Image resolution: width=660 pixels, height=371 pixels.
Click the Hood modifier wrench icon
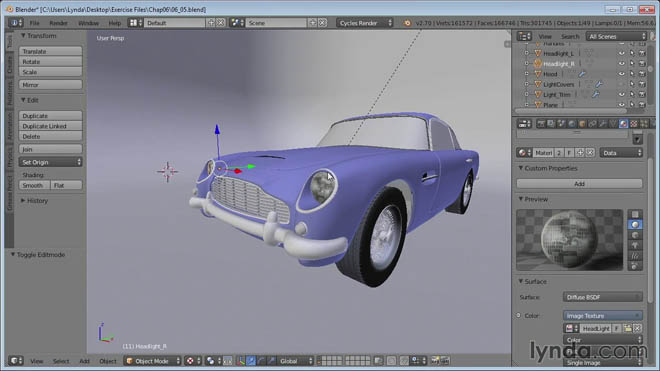click(582, 74)
